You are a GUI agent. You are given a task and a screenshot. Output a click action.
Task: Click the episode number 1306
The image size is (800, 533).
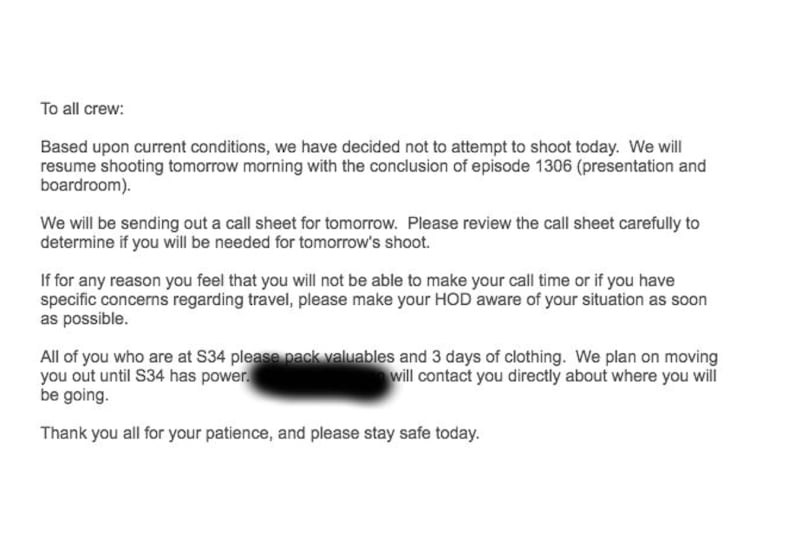point(554,166)
